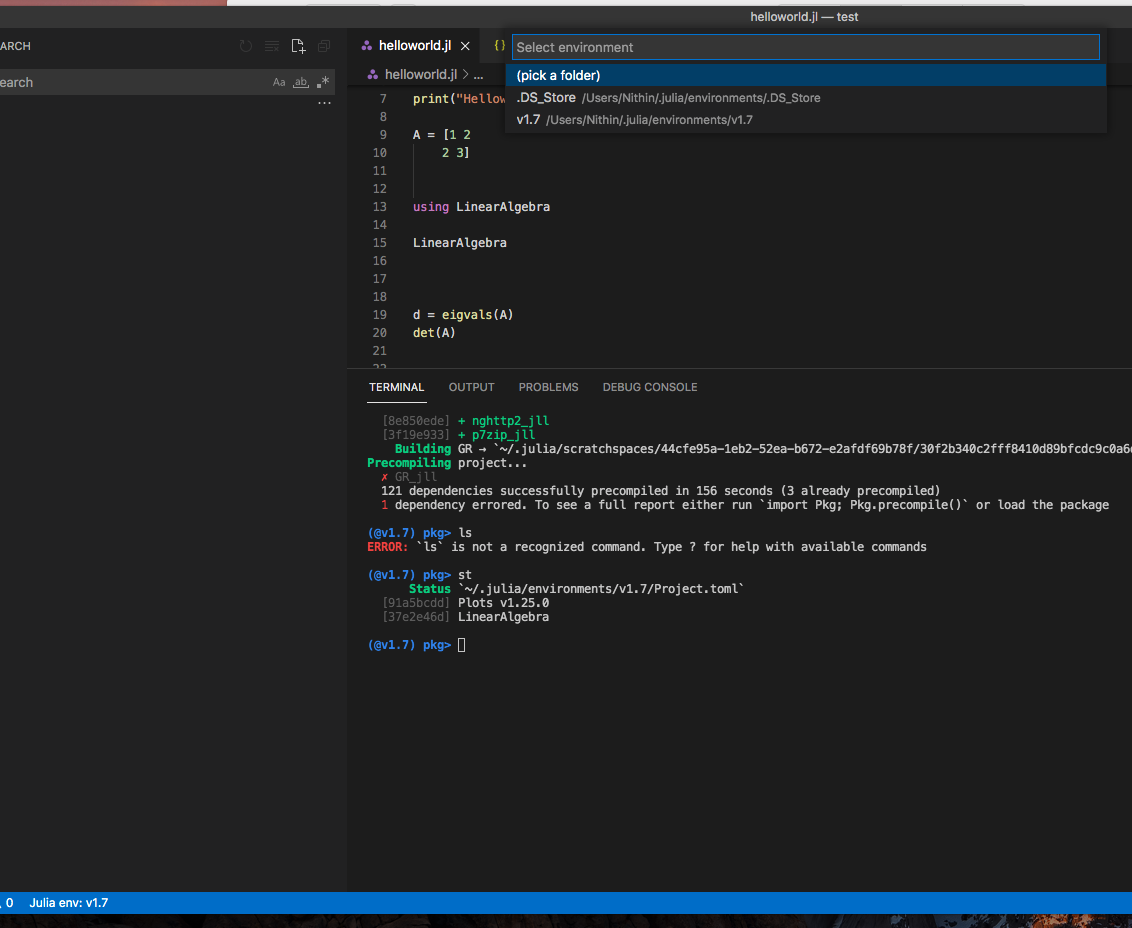
Task: Clear all search results
Action: (x=271, y=45)
